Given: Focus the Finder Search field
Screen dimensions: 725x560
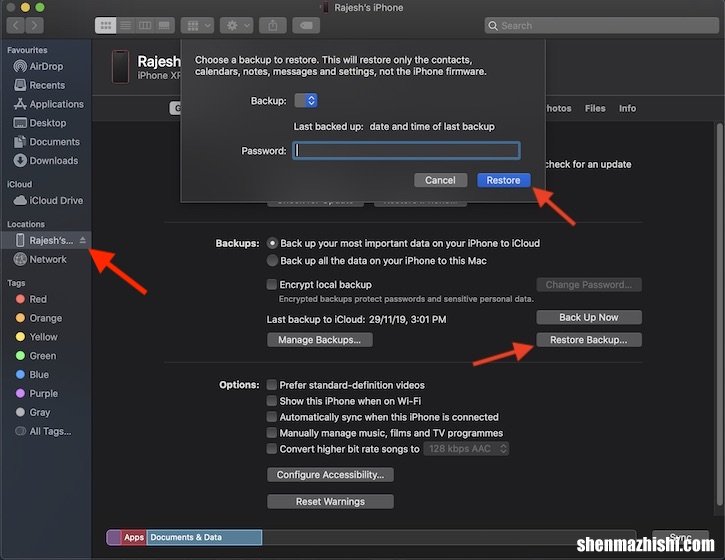Looking at the screenshot, I should [602, 25].
